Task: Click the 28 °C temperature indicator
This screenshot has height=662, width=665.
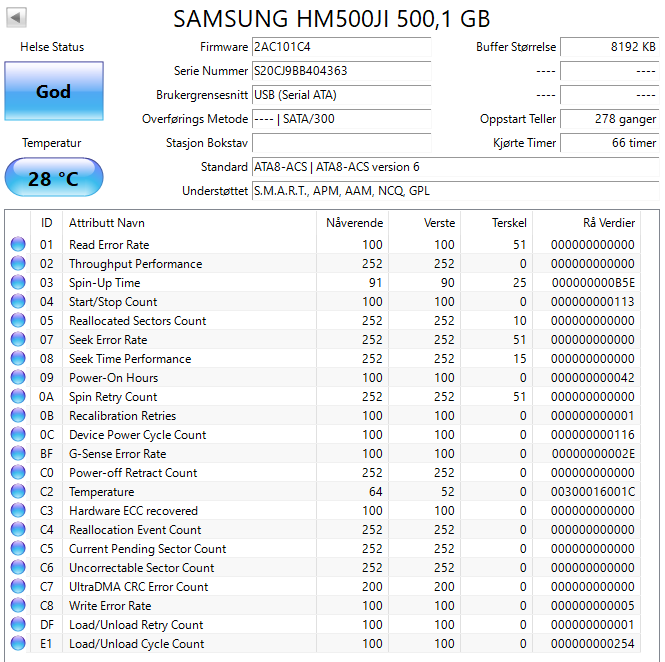Action: [53, 179]
